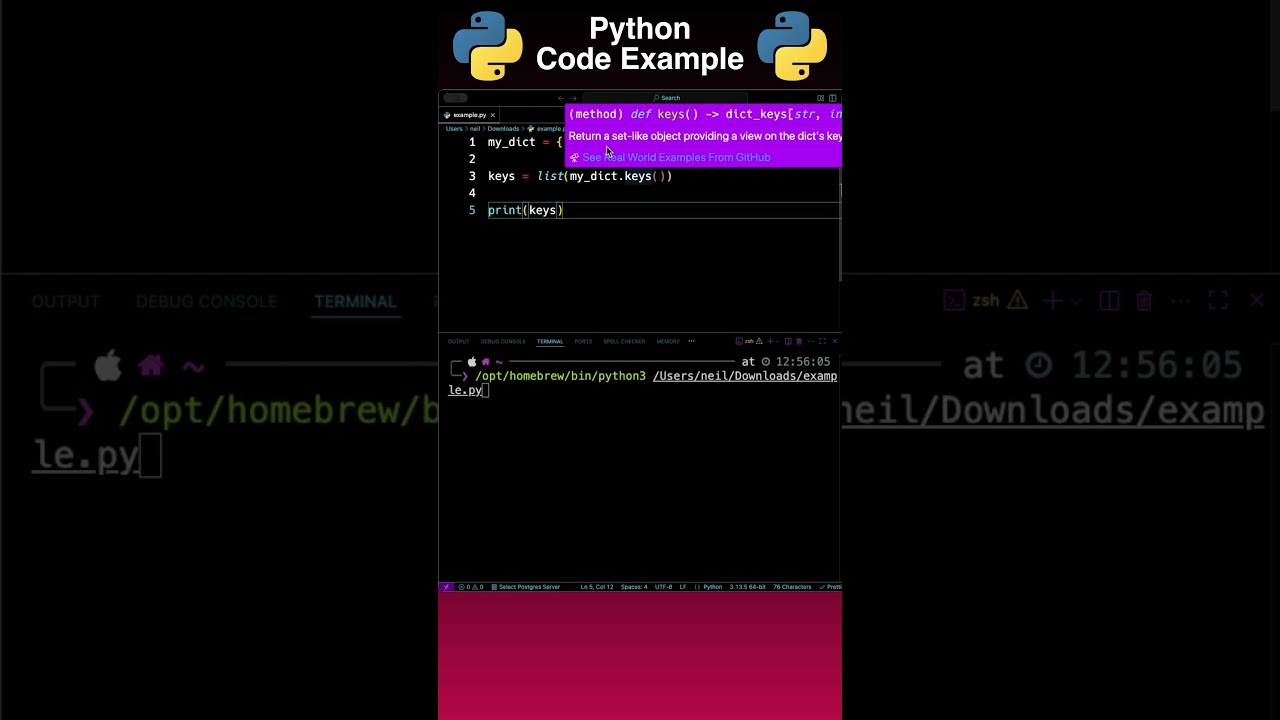Go forward with the right navigation arrow

(x=573, y=98)
